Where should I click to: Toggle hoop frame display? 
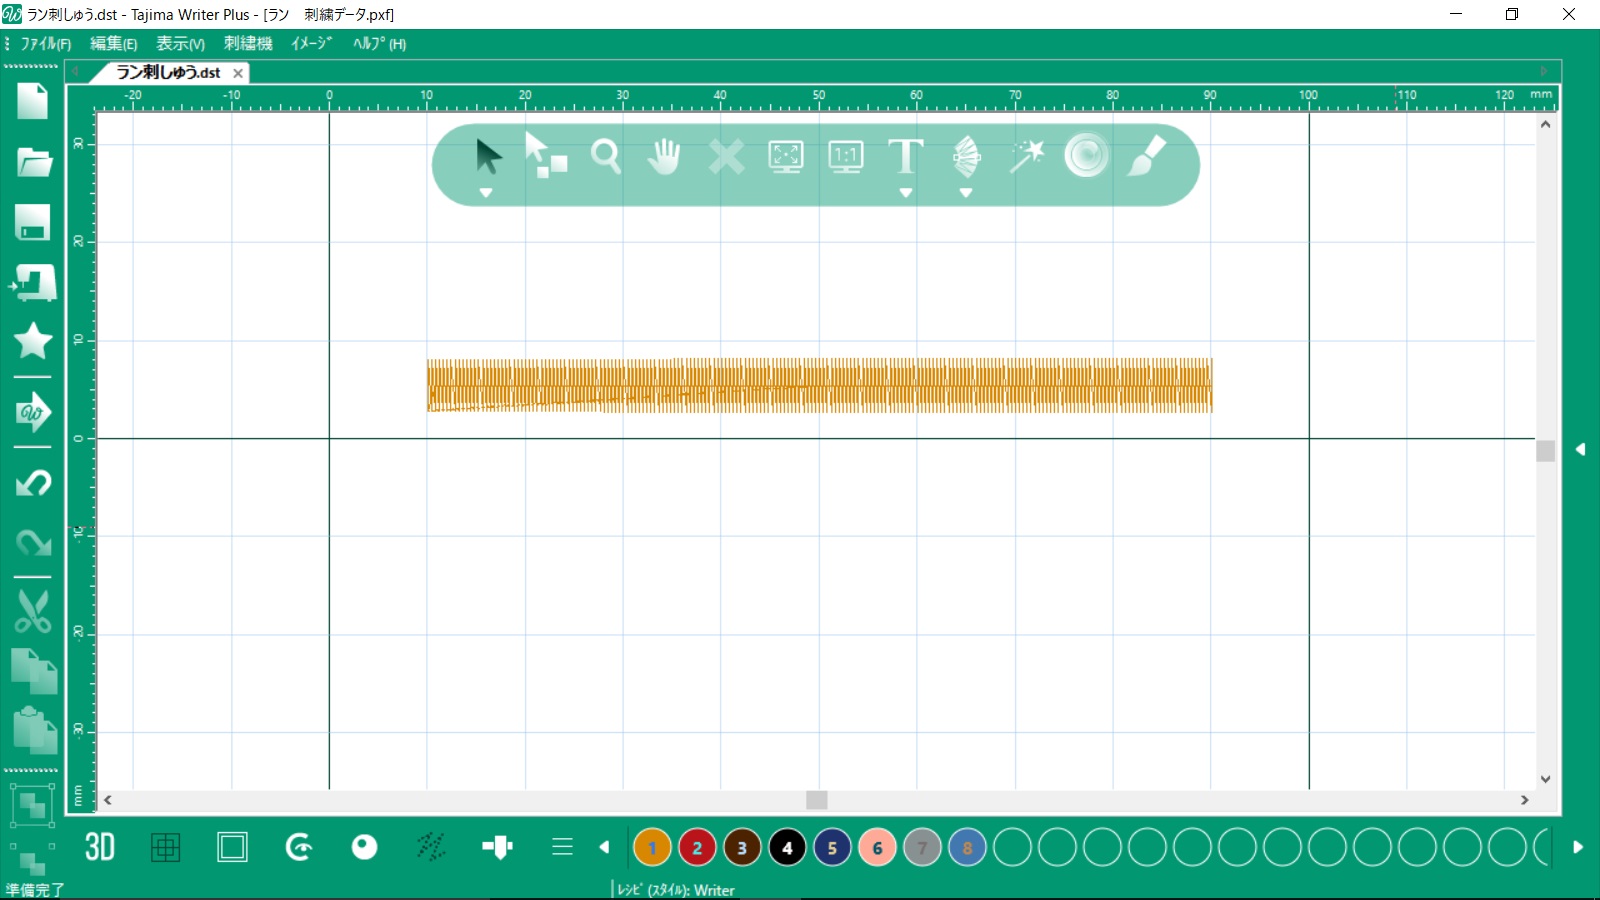(232, 847)
